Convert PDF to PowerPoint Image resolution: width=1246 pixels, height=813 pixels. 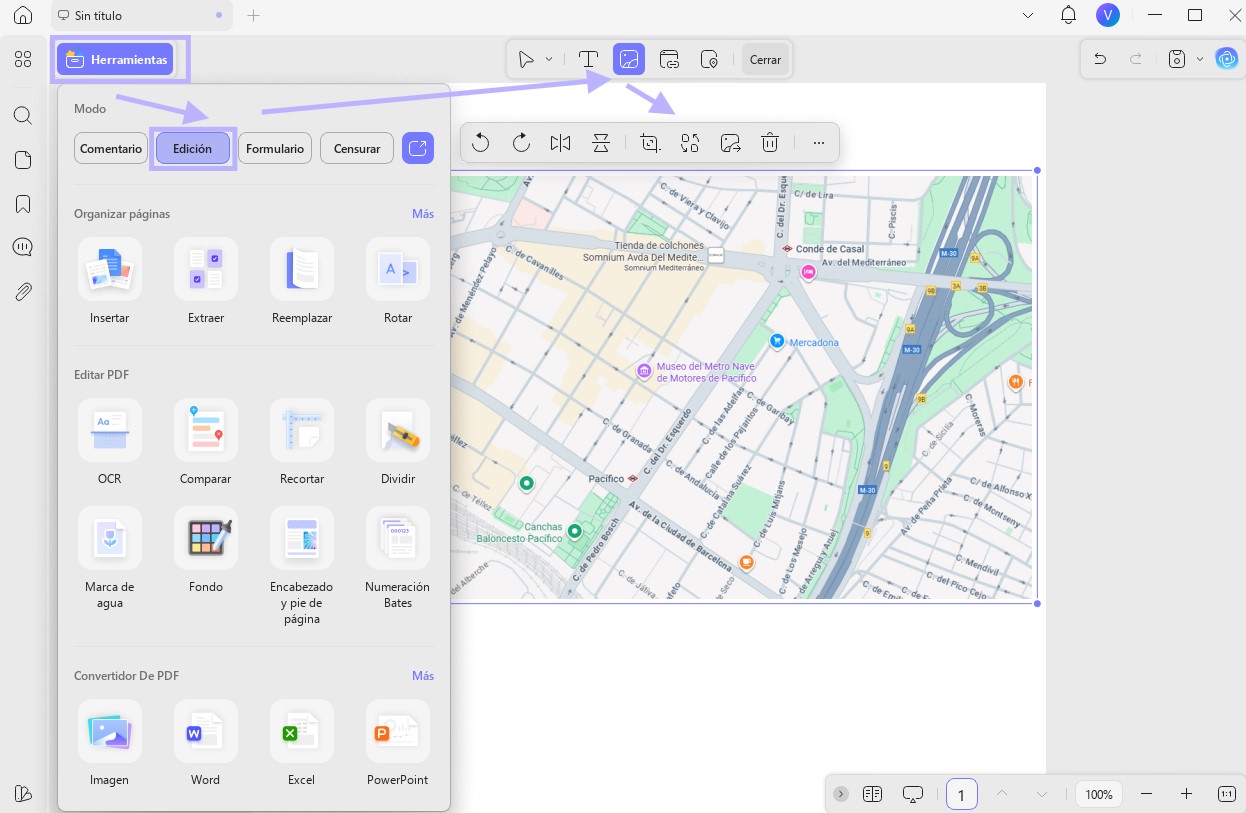point(398,742)
